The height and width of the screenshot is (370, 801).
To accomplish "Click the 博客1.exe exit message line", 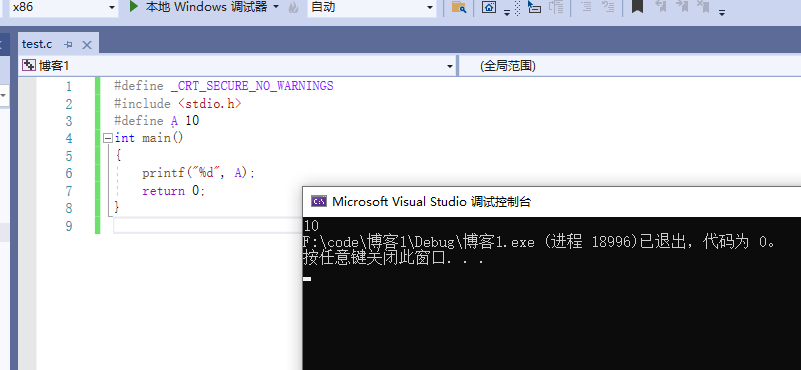I will click(x=540, y=242).
